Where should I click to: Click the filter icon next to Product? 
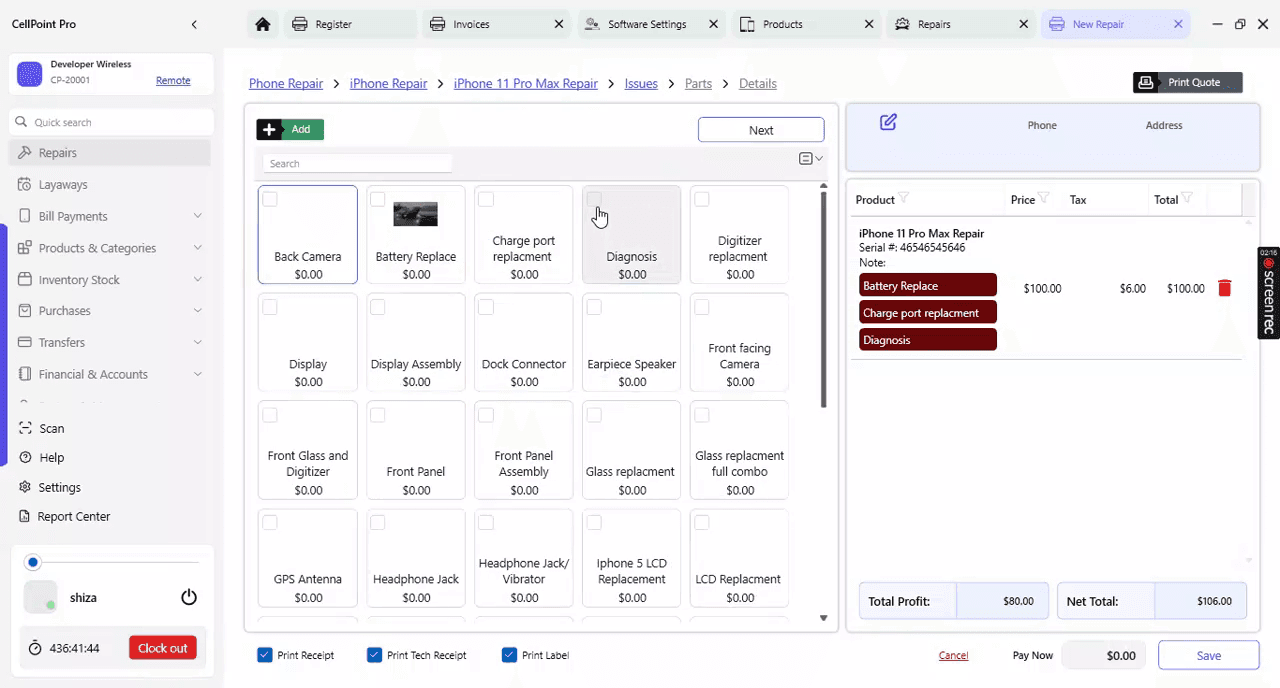point(903,198)
